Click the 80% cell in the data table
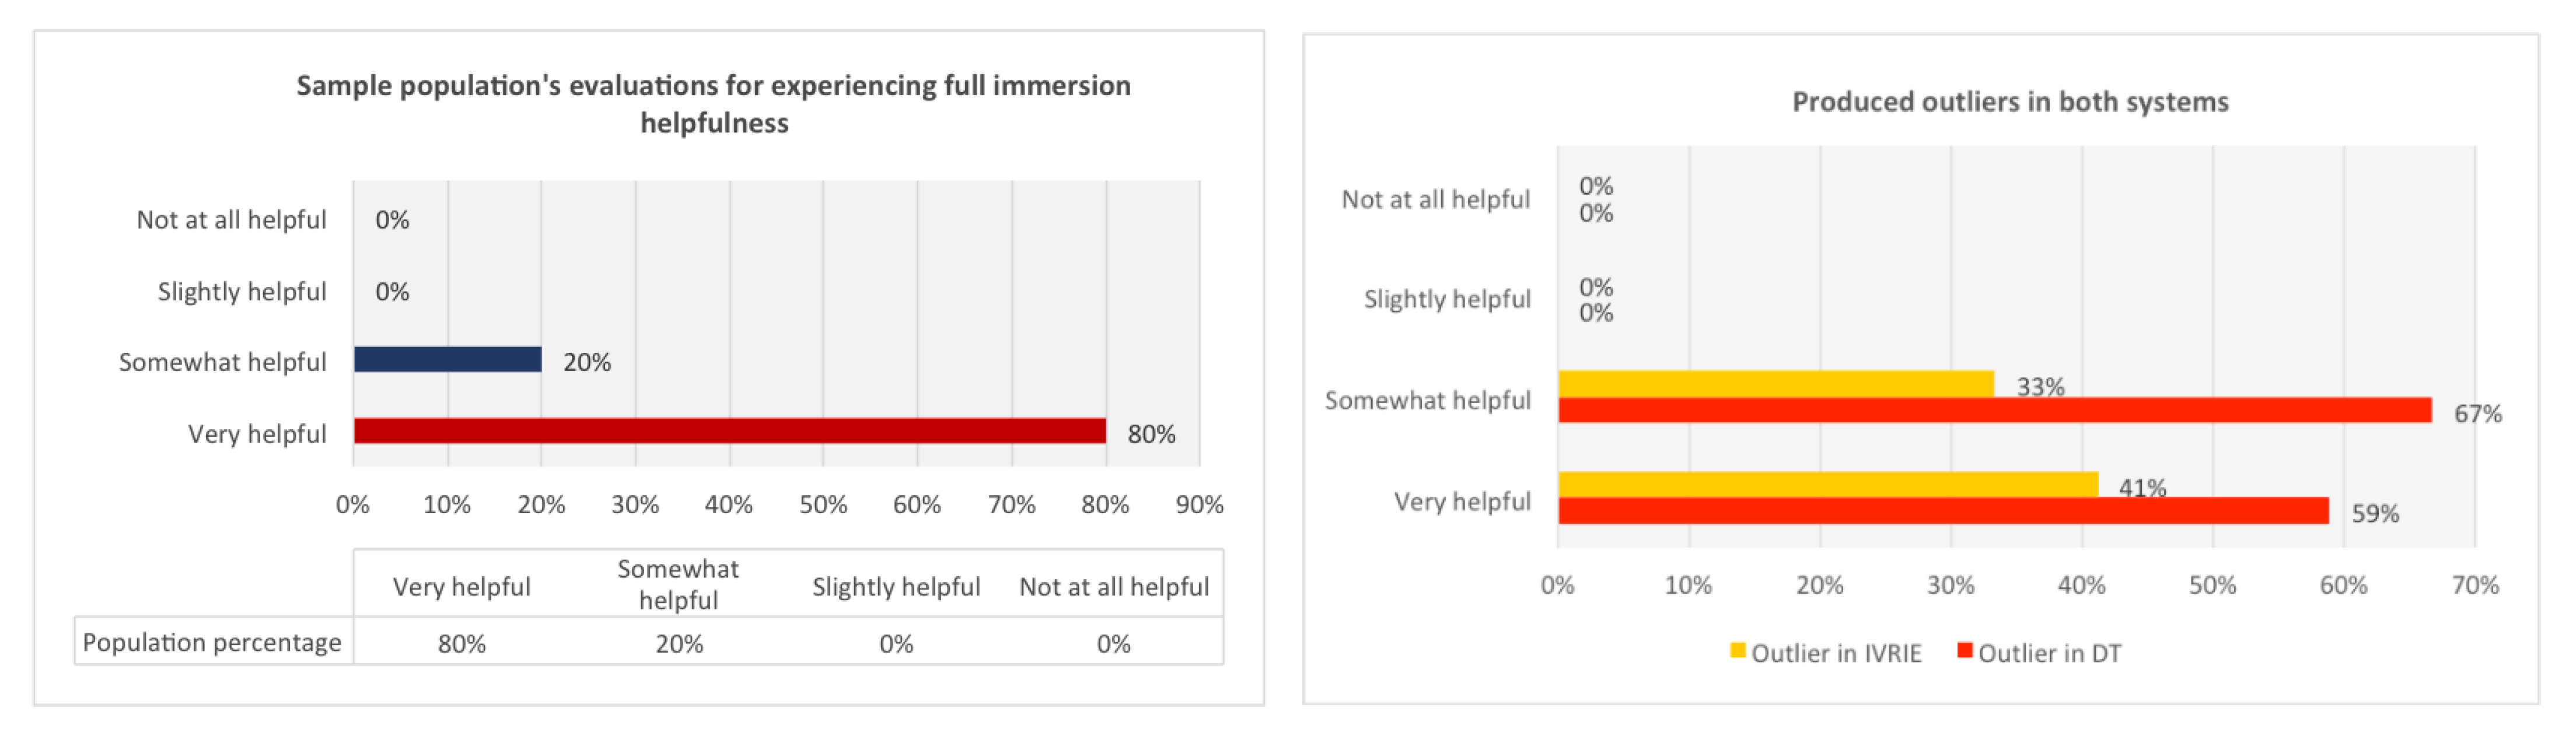This screenshot has width=2576, height=736. [461, 643]
